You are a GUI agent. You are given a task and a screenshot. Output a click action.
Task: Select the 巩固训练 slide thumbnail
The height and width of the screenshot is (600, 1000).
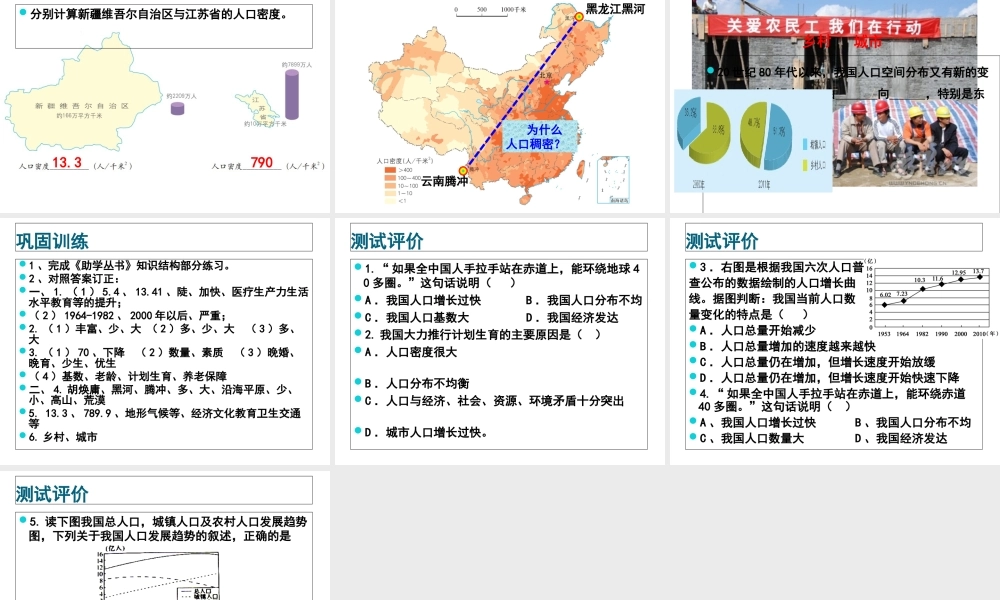pyautogui.click(x=165, y=341)
